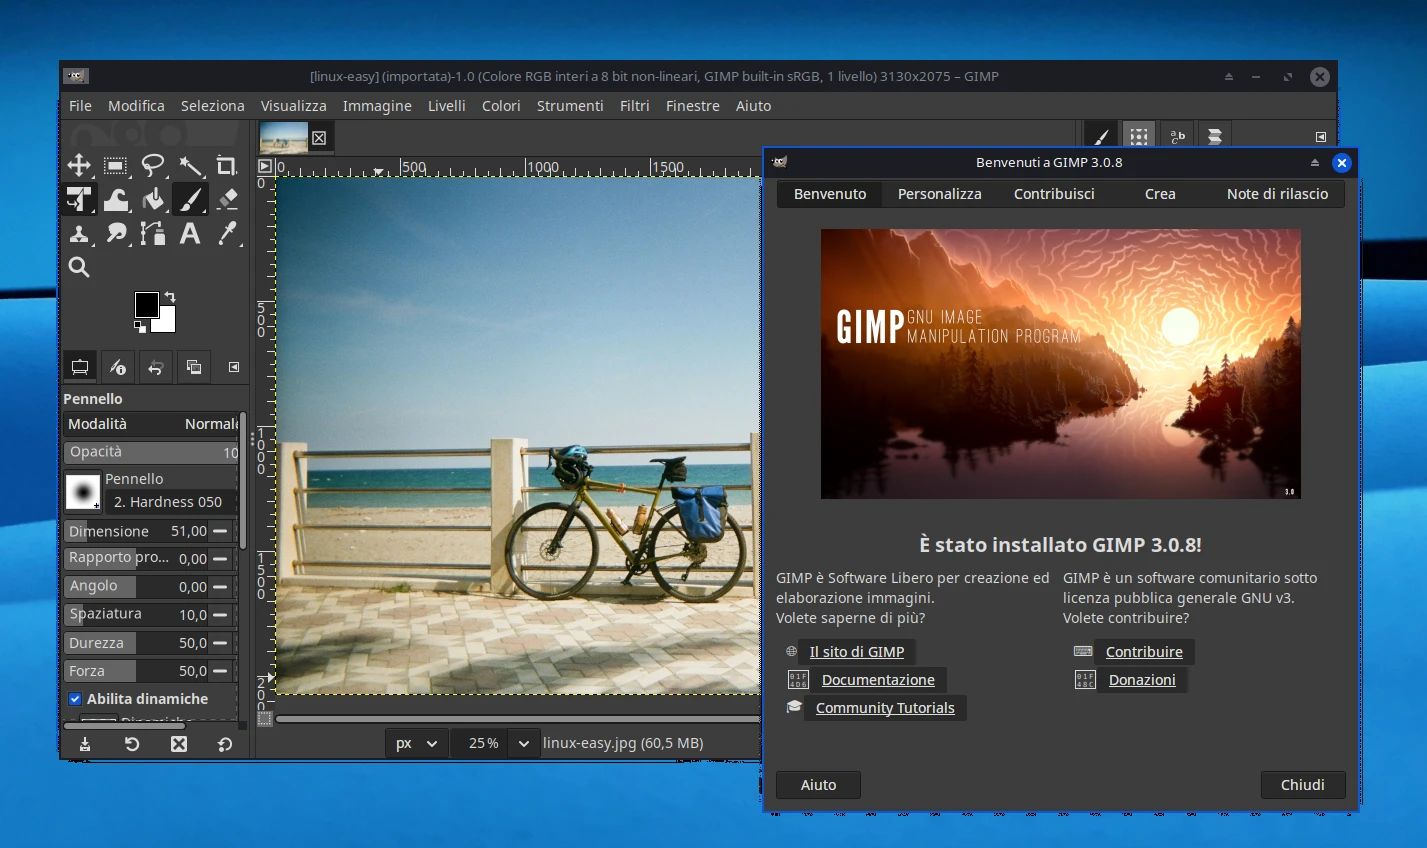Activate the Crop tool
The height and width of the screenshot is (848, 1427).
point(227,165)
